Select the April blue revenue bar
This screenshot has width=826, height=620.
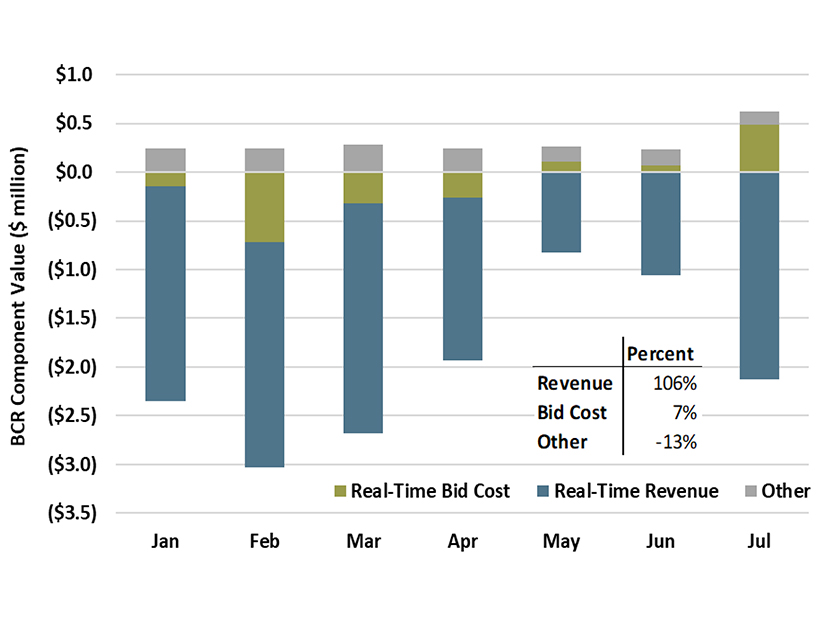pyautogui.click(x=461, y=278)
